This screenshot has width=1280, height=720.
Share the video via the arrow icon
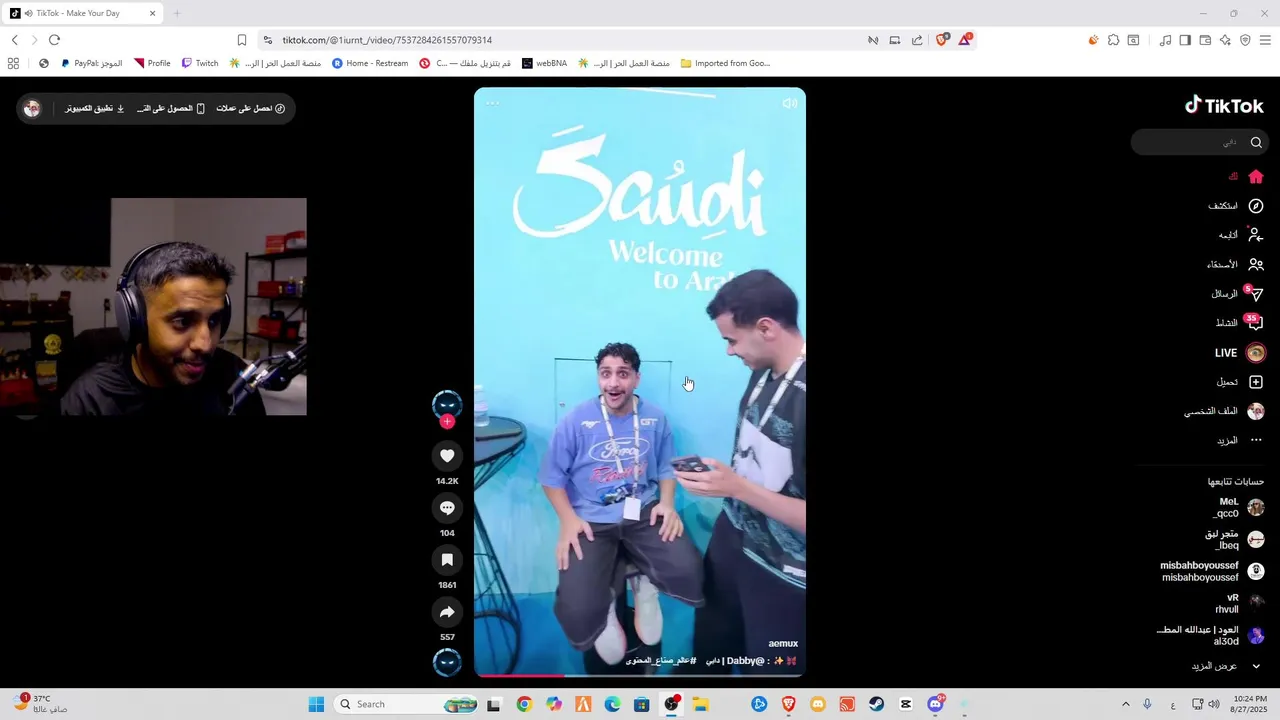click(447, 612)
